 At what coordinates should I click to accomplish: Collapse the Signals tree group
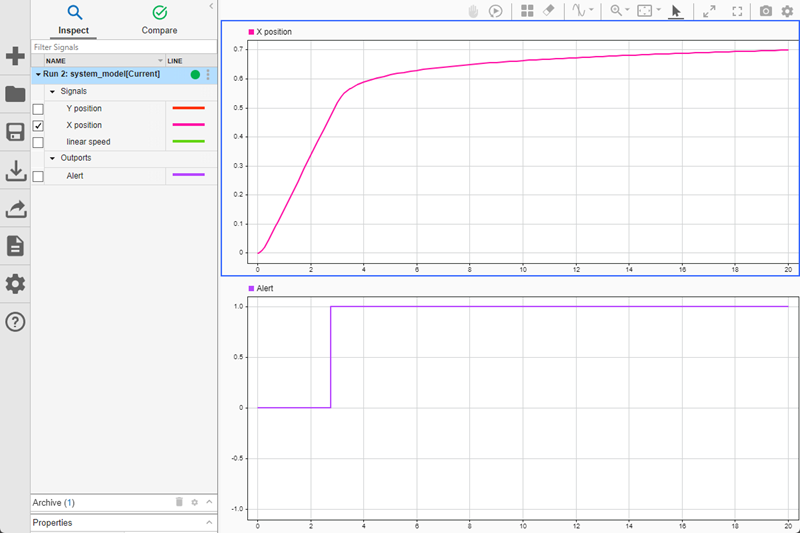pos(51,91)
